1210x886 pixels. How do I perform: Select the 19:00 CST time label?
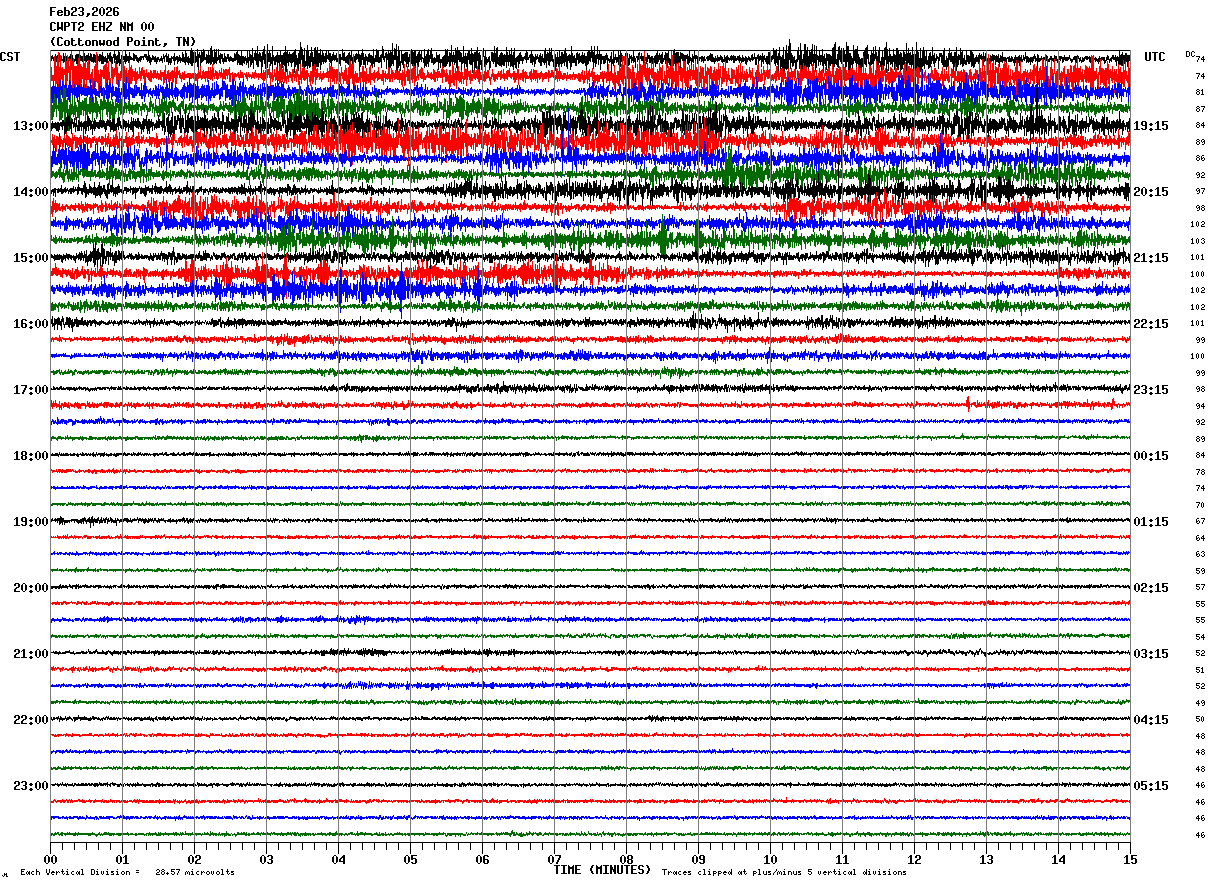31,522
